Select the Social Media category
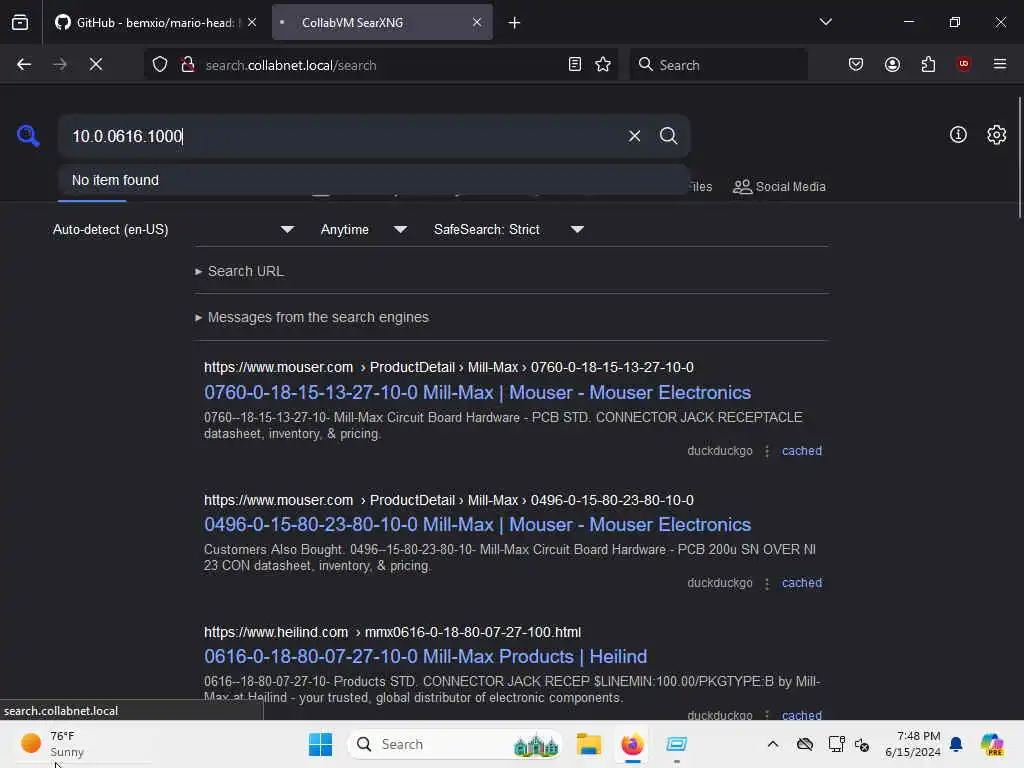1024x768 pixels. (x=779, y=187)
